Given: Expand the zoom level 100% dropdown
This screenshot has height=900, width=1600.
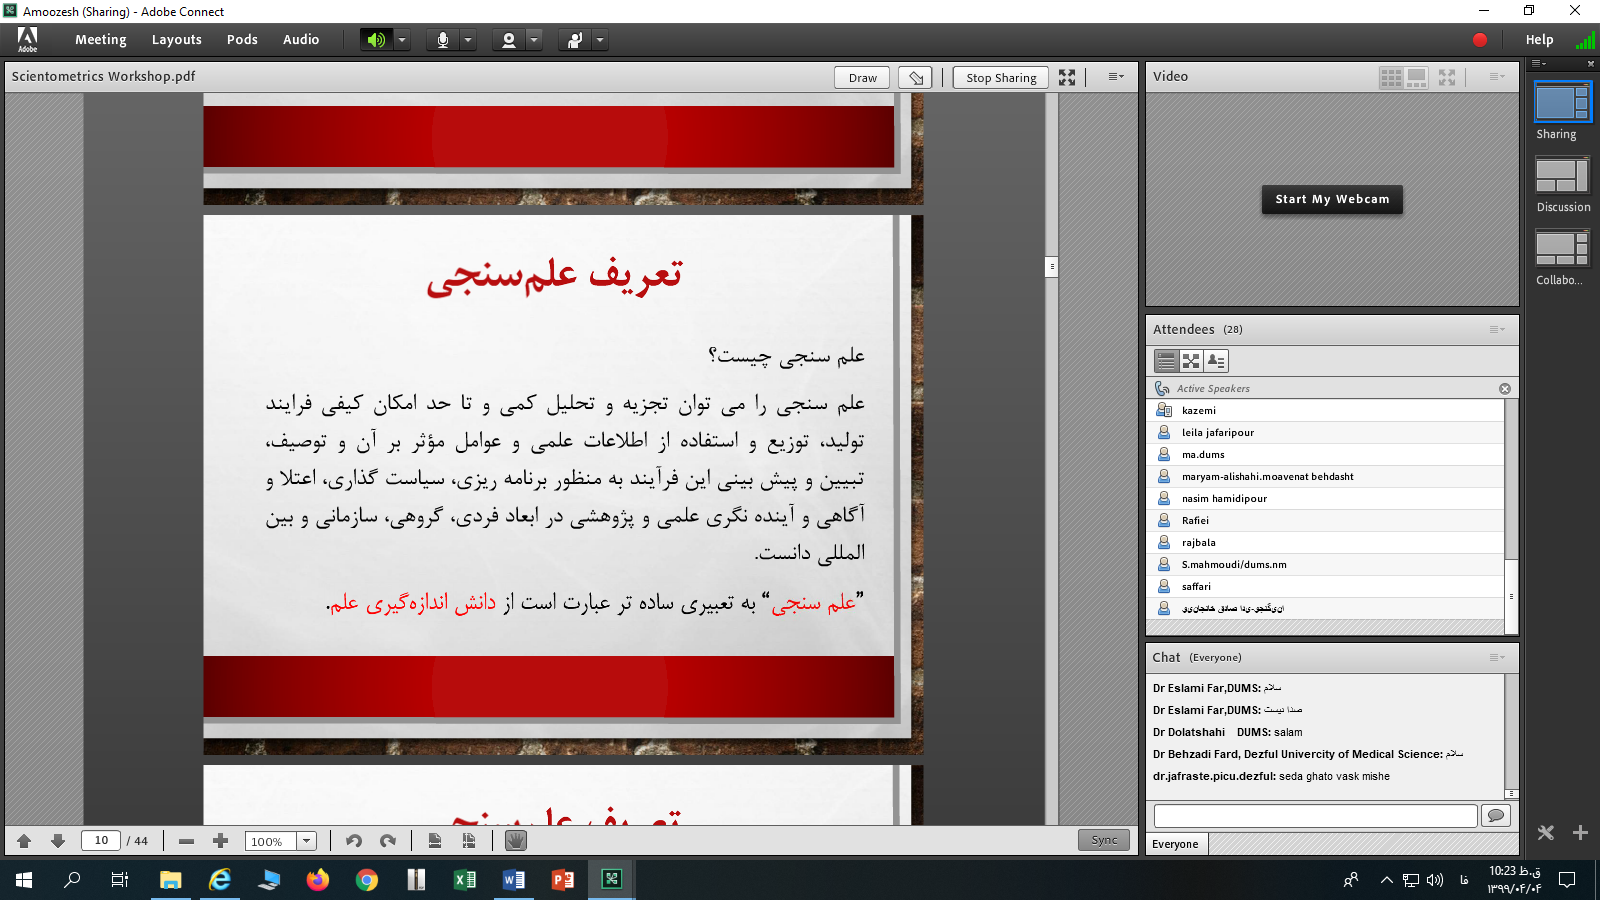Looking at the screenshot, I should click(307, 841).
